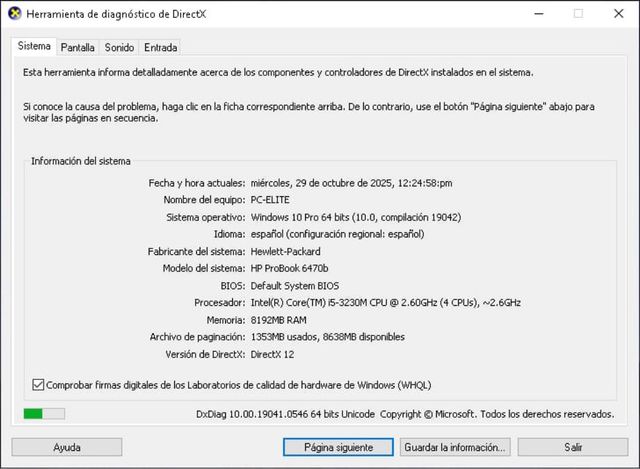Viewport: 640px width, 469px height.
Task: Select language value español (configuración regional)
Action: (x=337, y=234)
